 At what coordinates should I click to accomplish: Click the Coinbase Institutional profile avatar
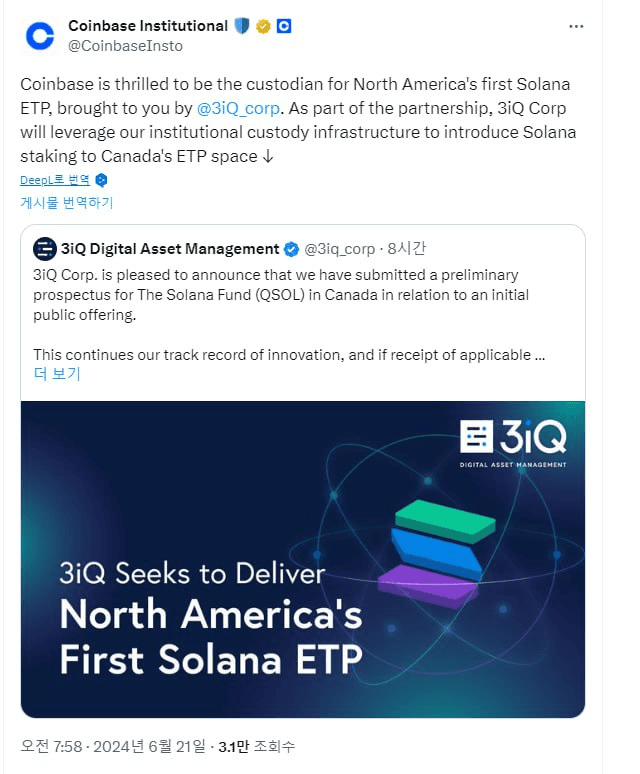tap(40, 36)
